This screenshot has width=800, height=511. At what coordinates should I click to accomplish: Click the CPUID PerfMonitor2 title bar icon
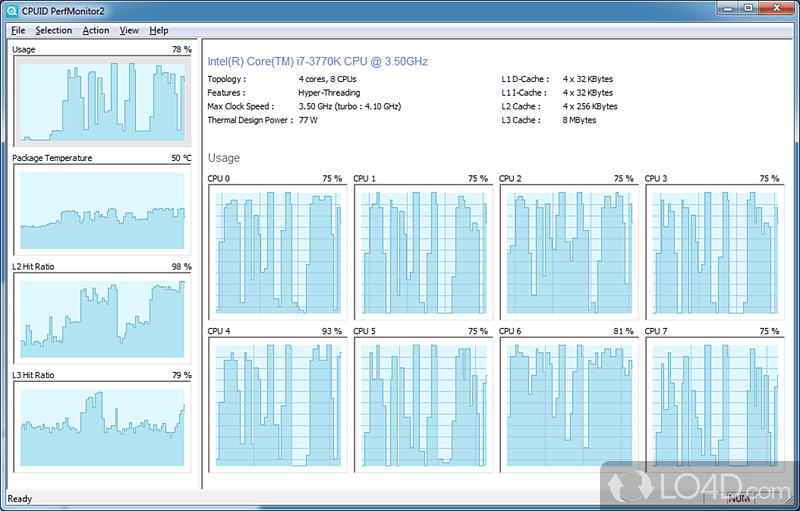pyautogui.click(x=12, y=11)
